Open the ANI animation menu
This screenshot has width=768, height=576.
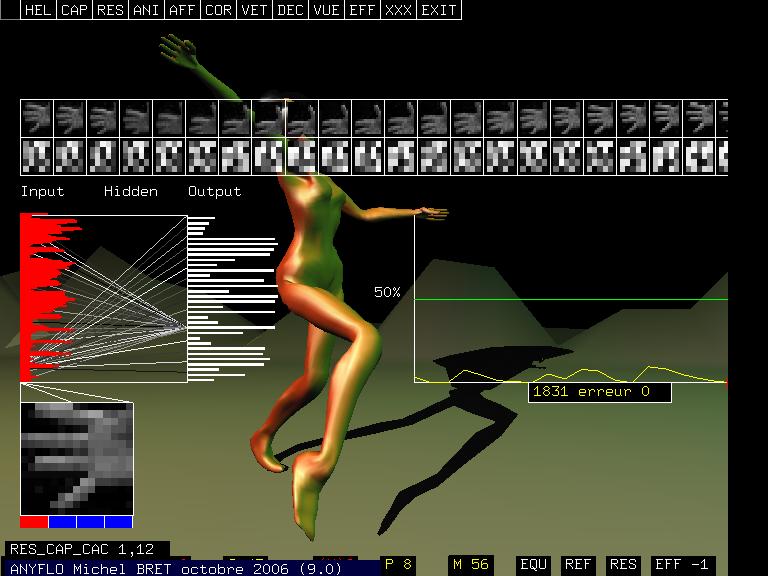(x=147, y=10)
